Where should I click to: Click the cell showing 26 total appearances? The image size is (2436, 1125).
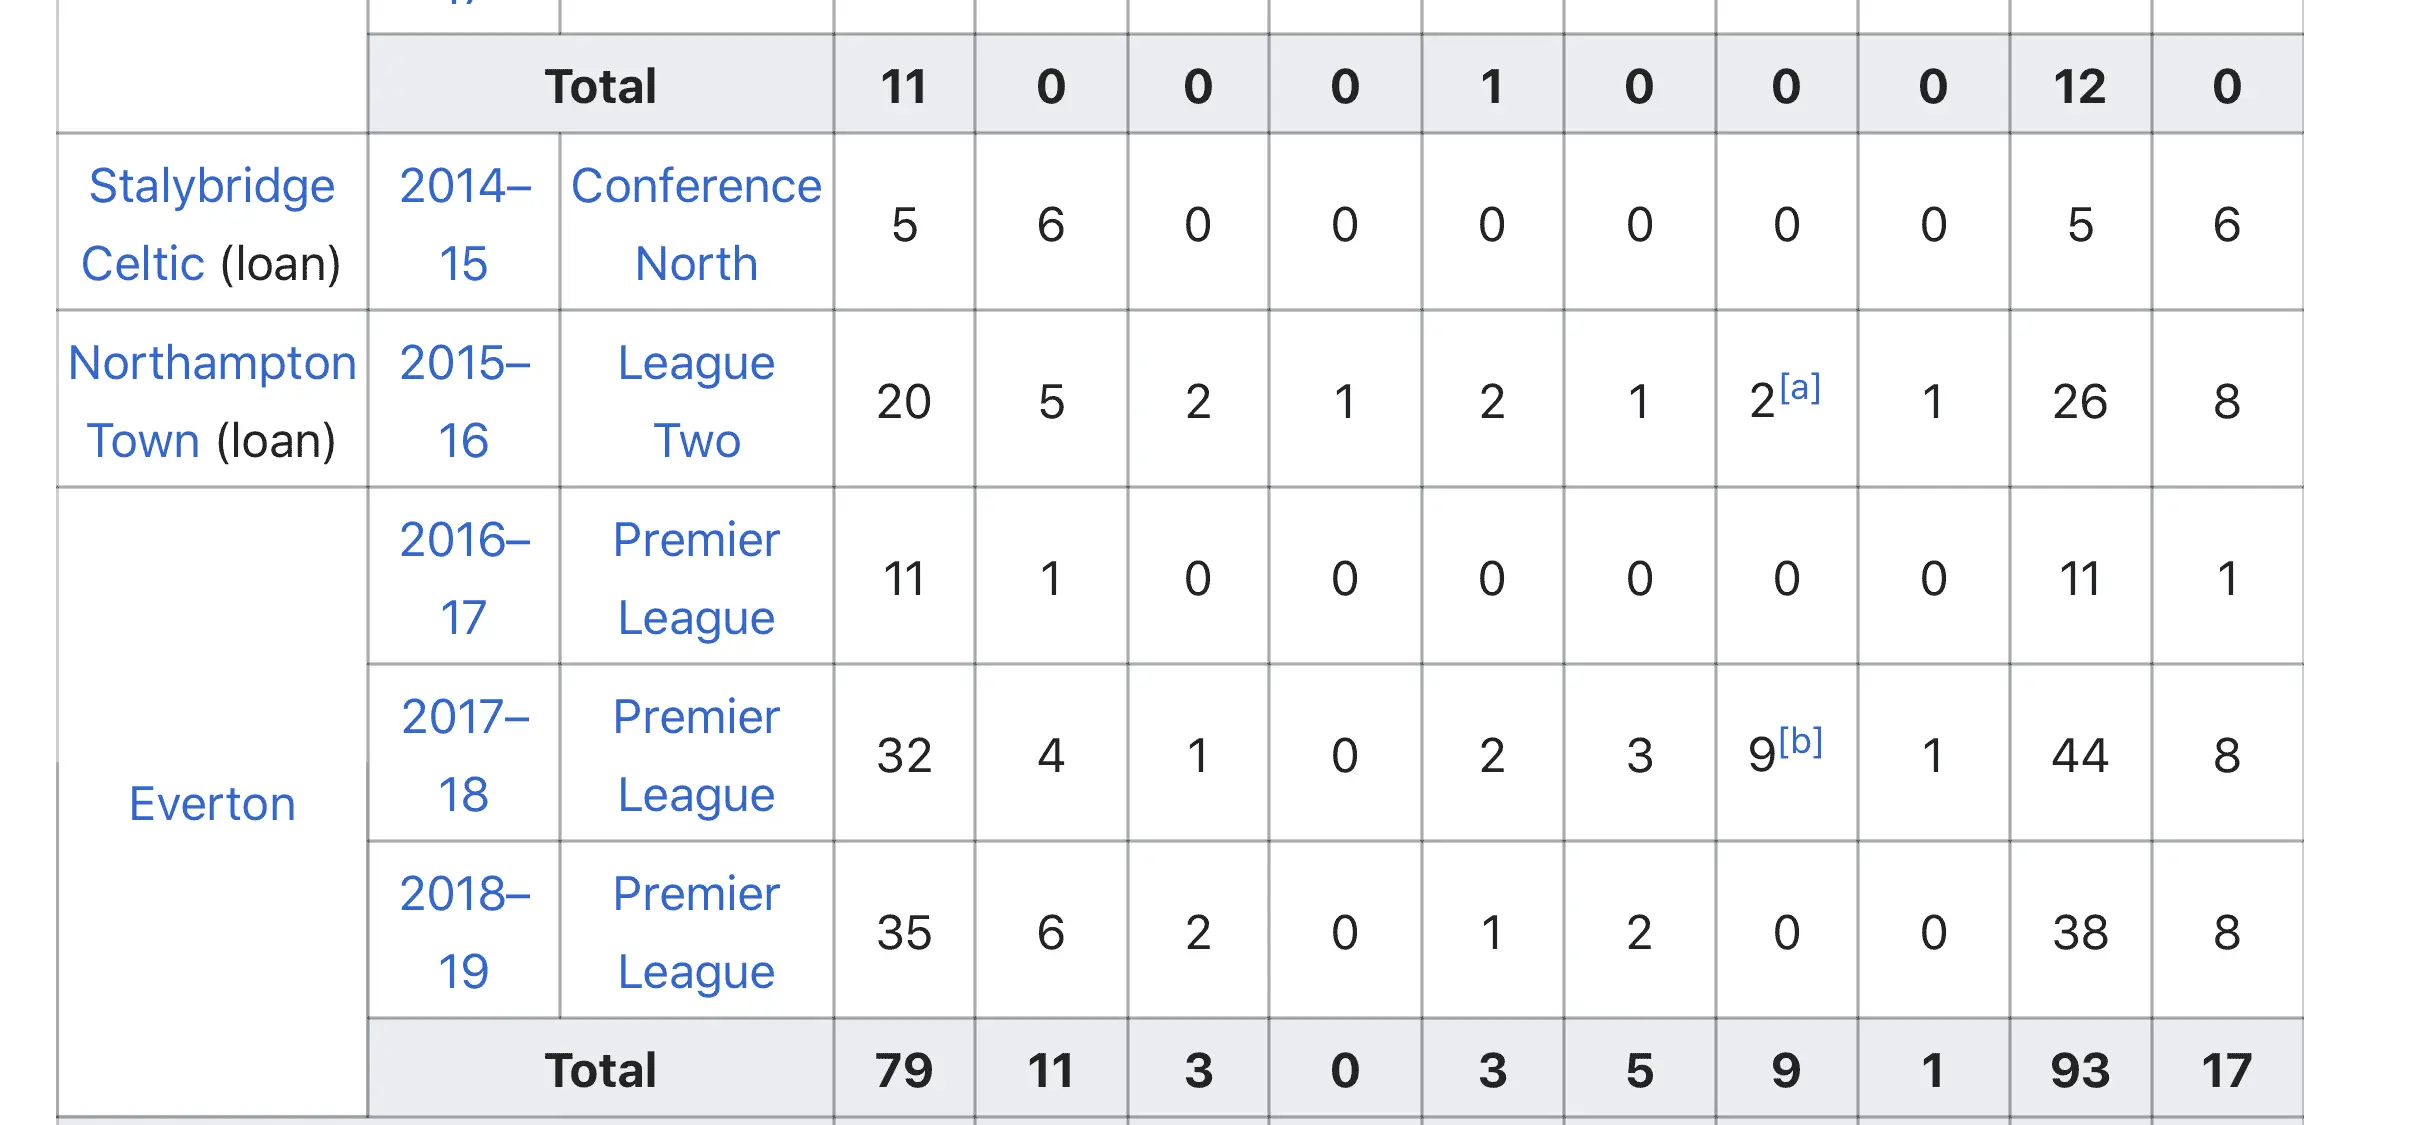[2080, 401]
